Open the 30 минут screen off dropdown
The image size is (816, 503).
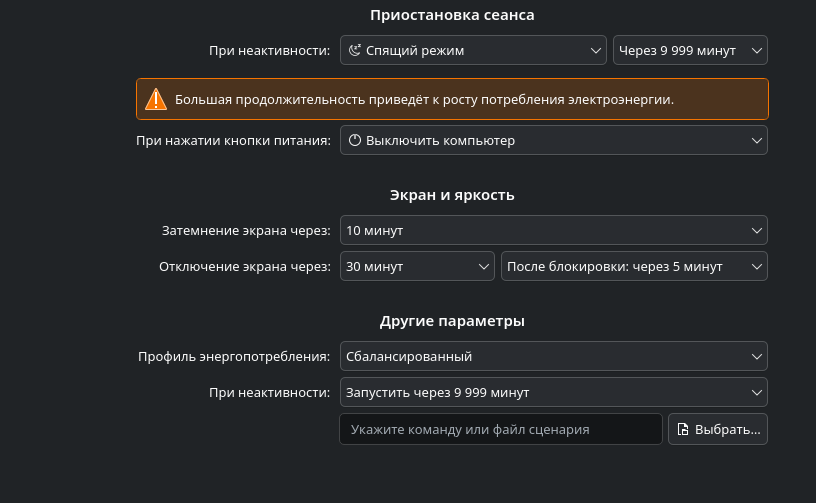(417, 267)
